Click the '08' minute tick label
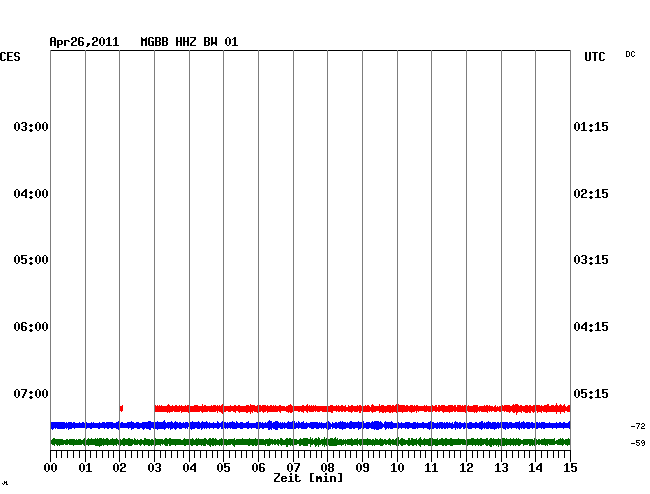650x494 pixels. pyautogui.click(x=327, y=467)
